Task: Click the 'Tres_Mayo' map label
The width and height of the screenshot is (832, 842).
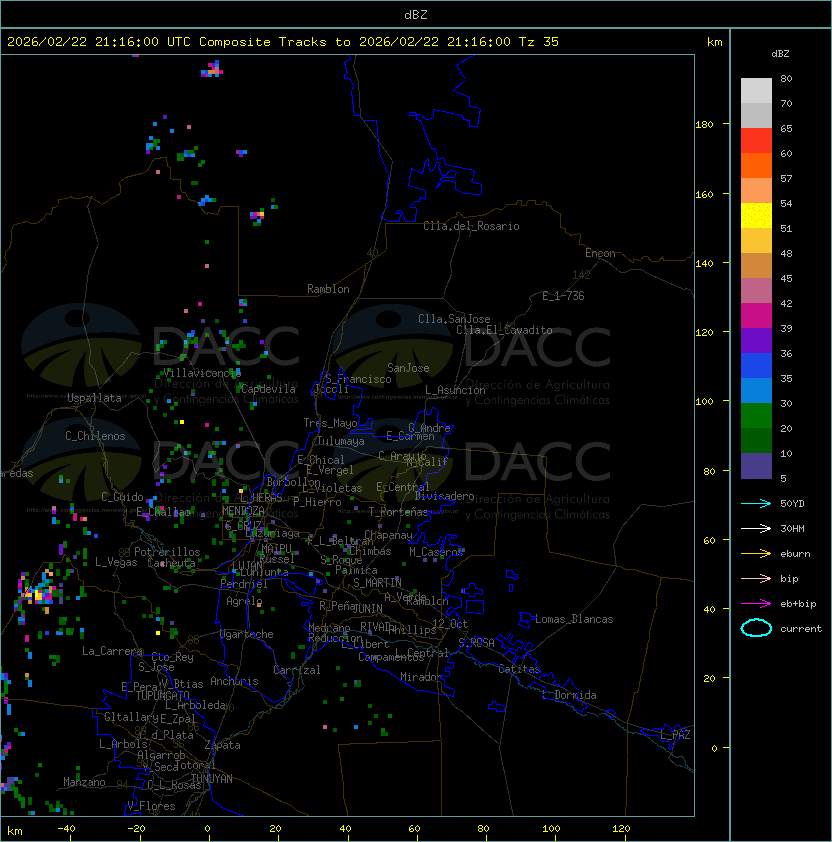Action: tap(330, 423)
